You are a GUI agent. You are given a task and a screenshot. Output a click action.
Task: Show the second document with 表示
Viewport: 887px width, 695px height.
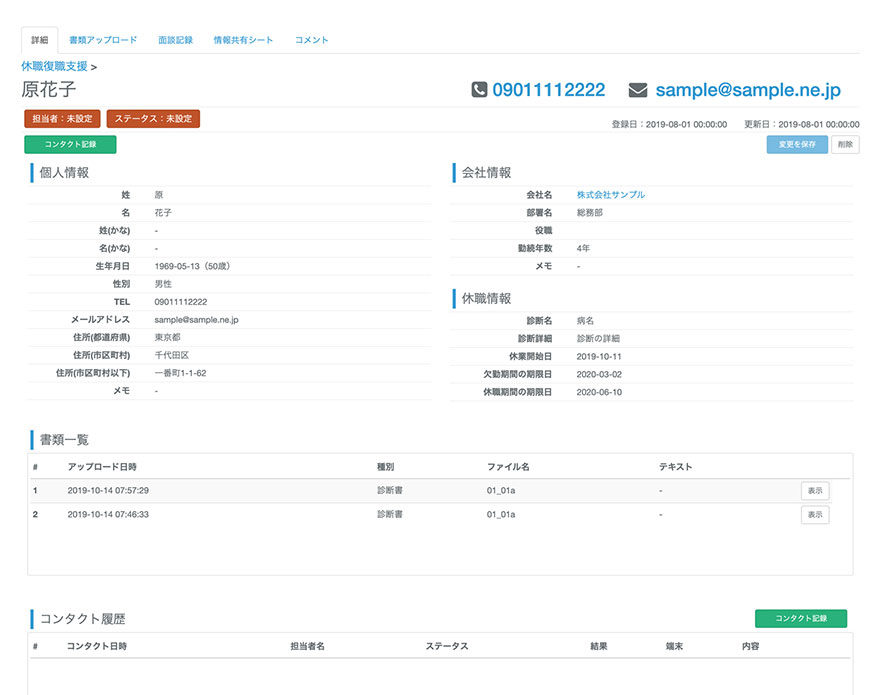(x=815, y=515)
